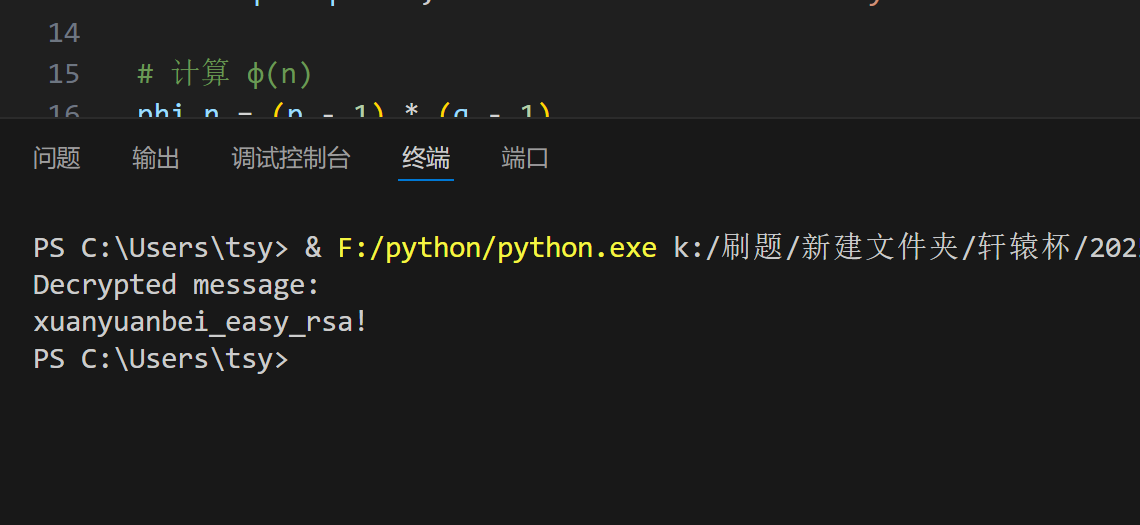Click the & operator in terminal command

313,248
